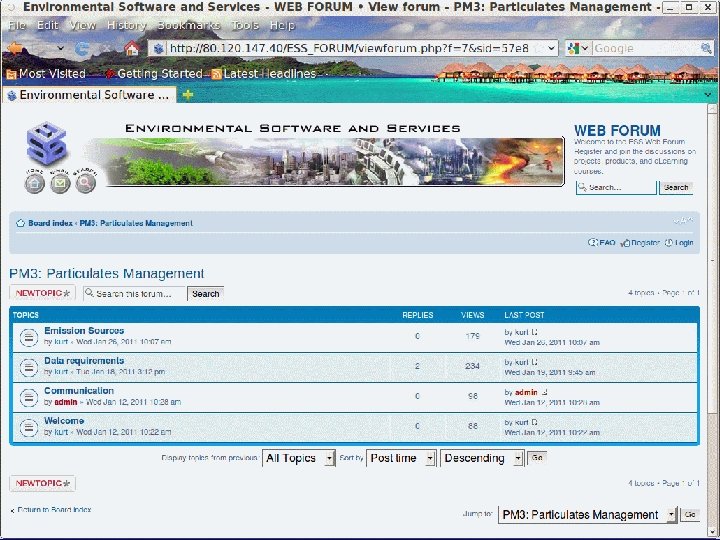
Task: Open the admin author link under Communication
Action: pos(66,402)
